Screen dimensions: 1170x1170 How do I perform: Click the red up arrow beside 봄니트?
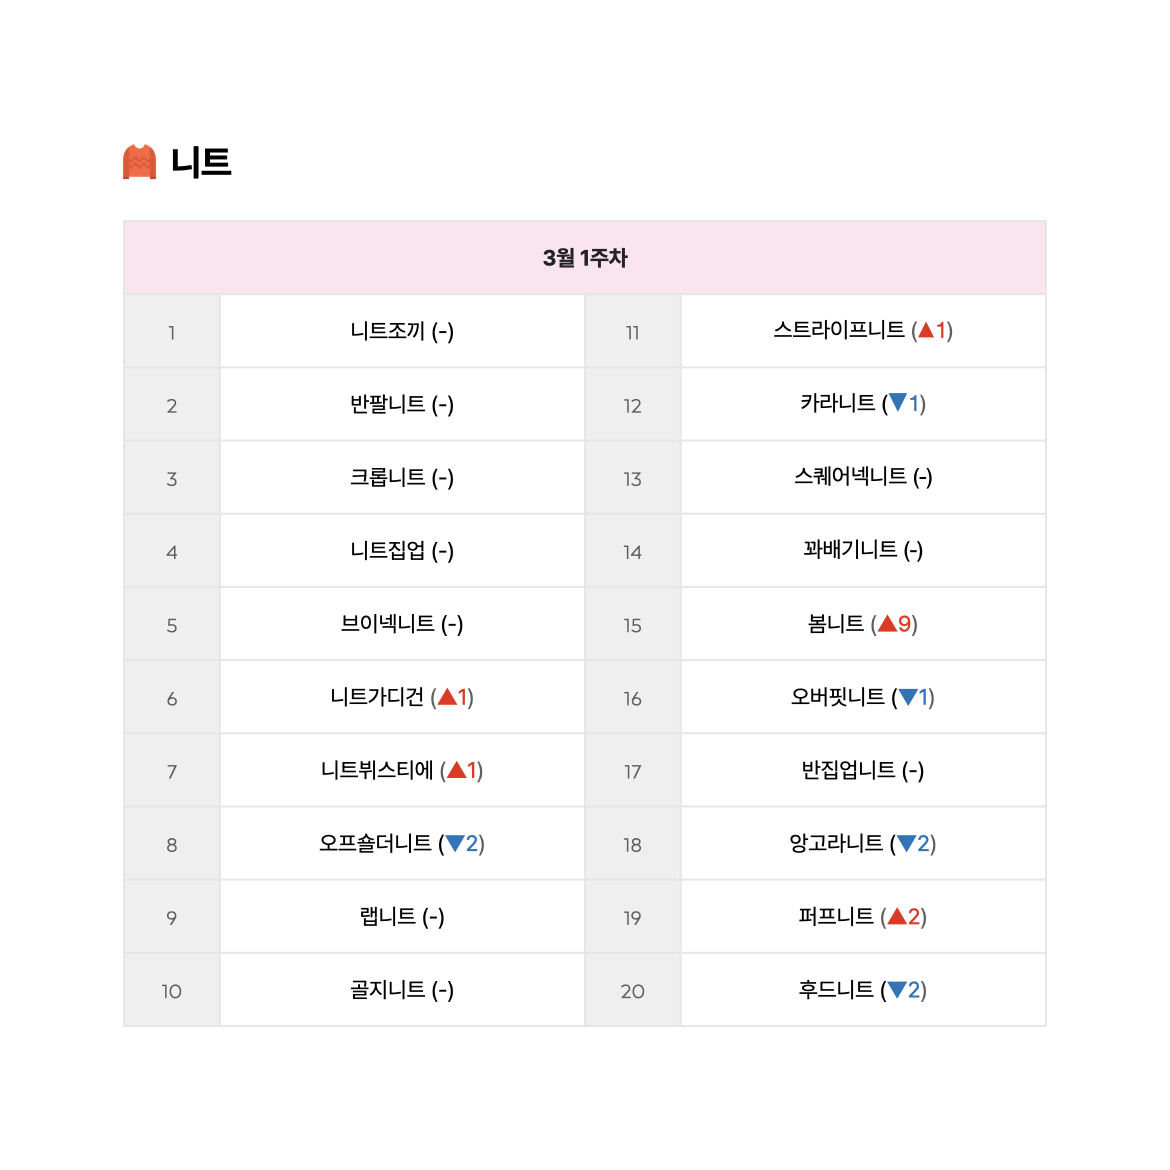pos(887,624)
